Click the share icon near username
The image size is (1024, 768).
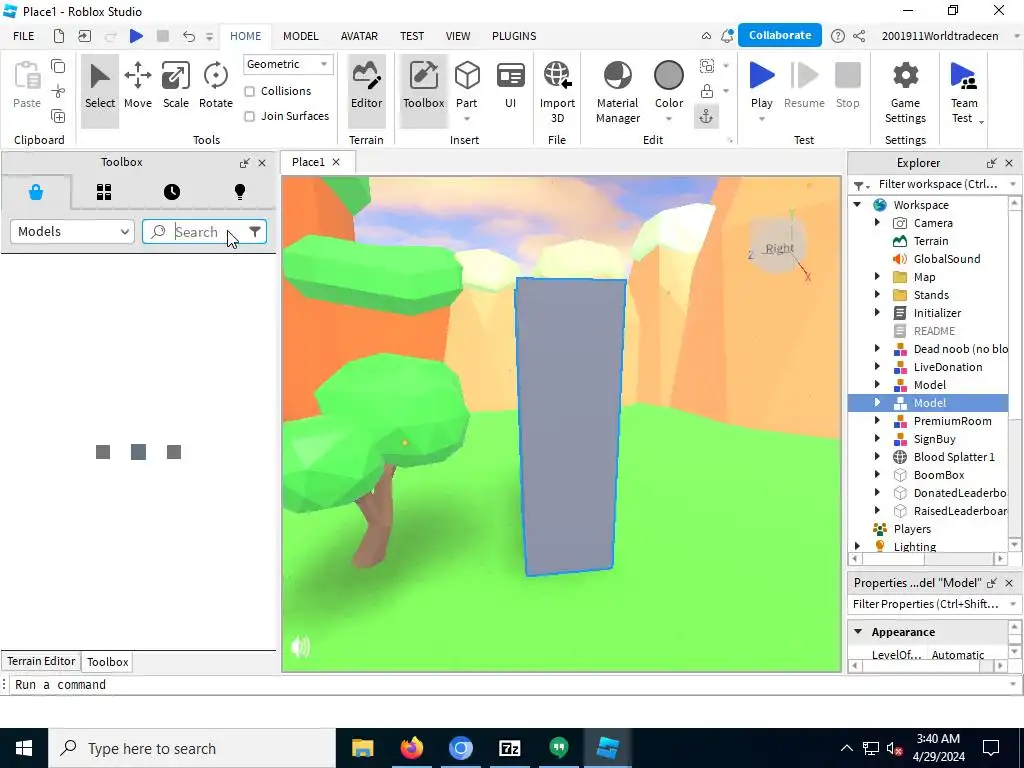pyautogui.click(x=859, y=36)
